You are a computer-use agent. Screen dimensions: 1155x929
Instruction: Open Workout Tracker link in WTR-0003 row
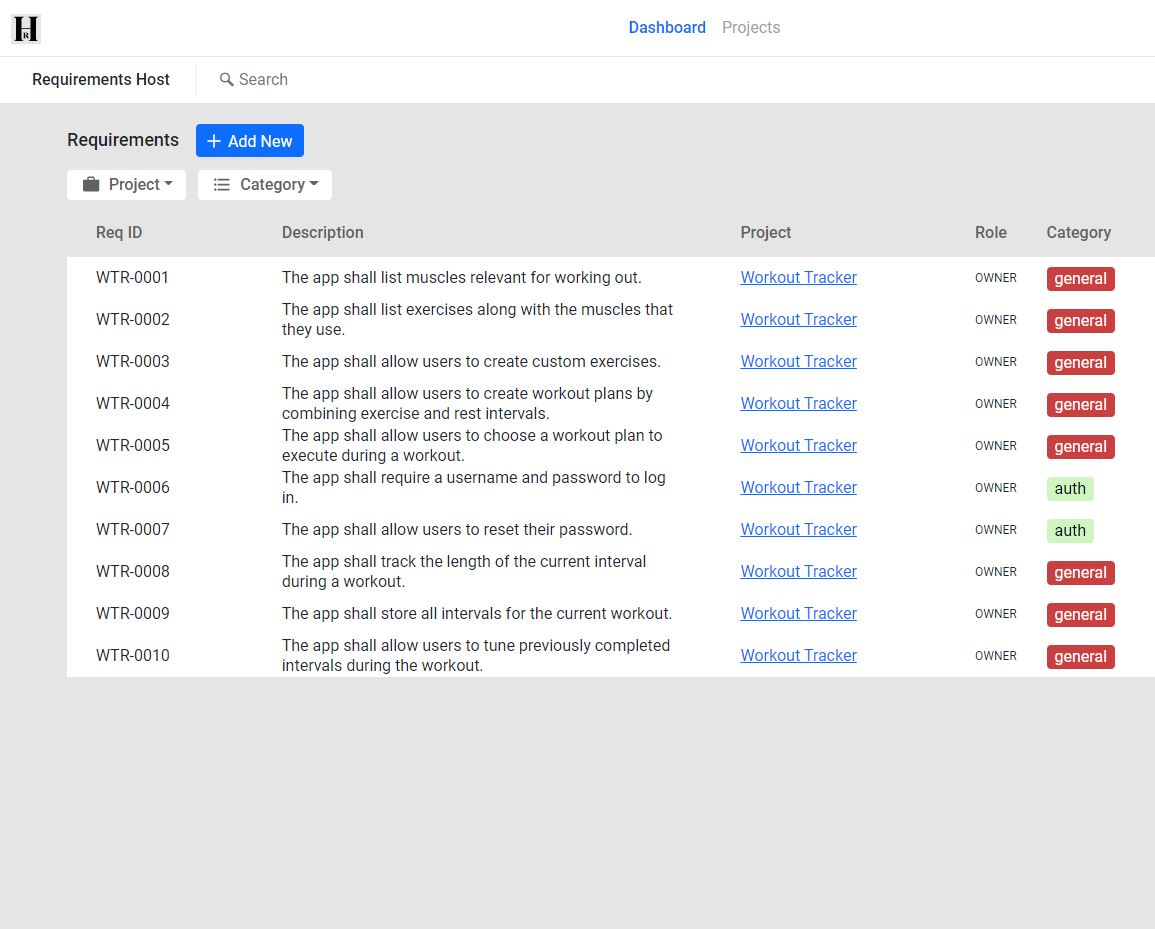point(798,361)
